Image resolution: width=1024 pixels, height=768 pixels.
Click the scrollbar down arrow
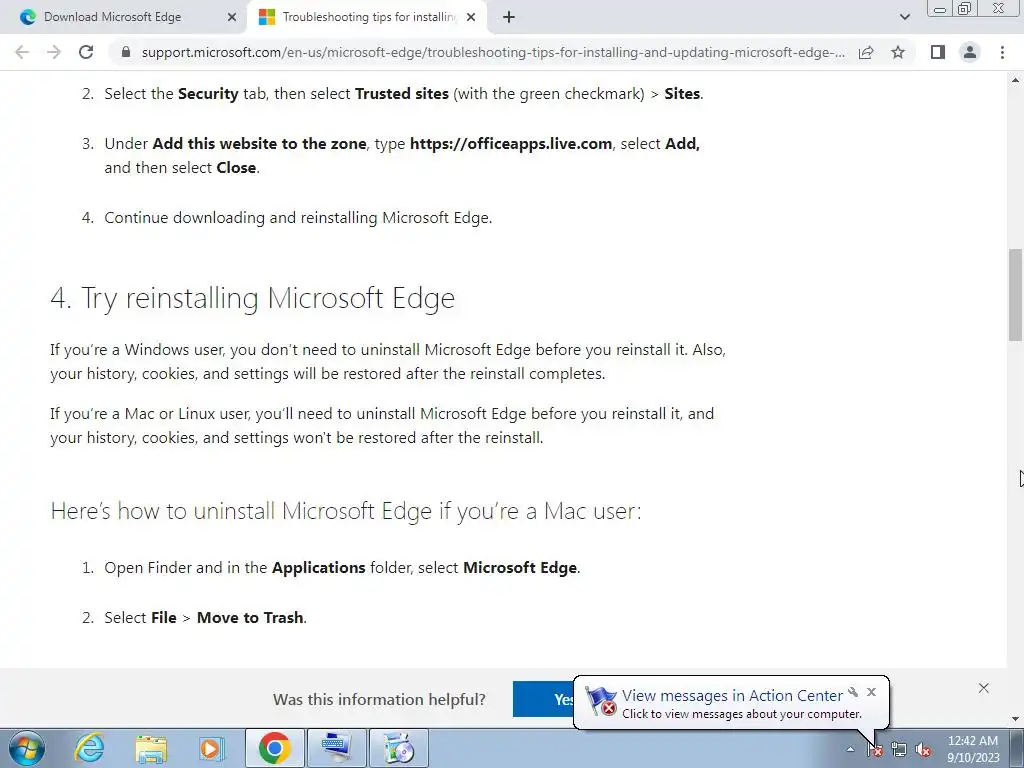(x=1015, y=720)
